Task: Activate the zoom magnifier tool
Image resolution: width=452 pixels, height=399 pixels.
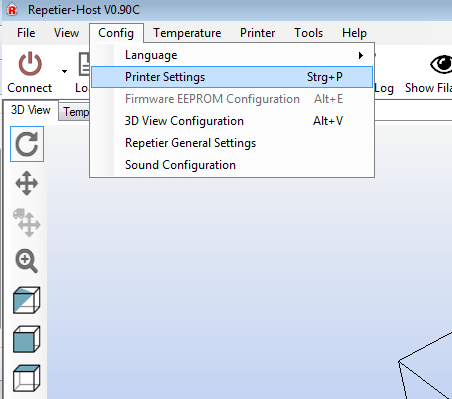Action: tap(27, 261)
